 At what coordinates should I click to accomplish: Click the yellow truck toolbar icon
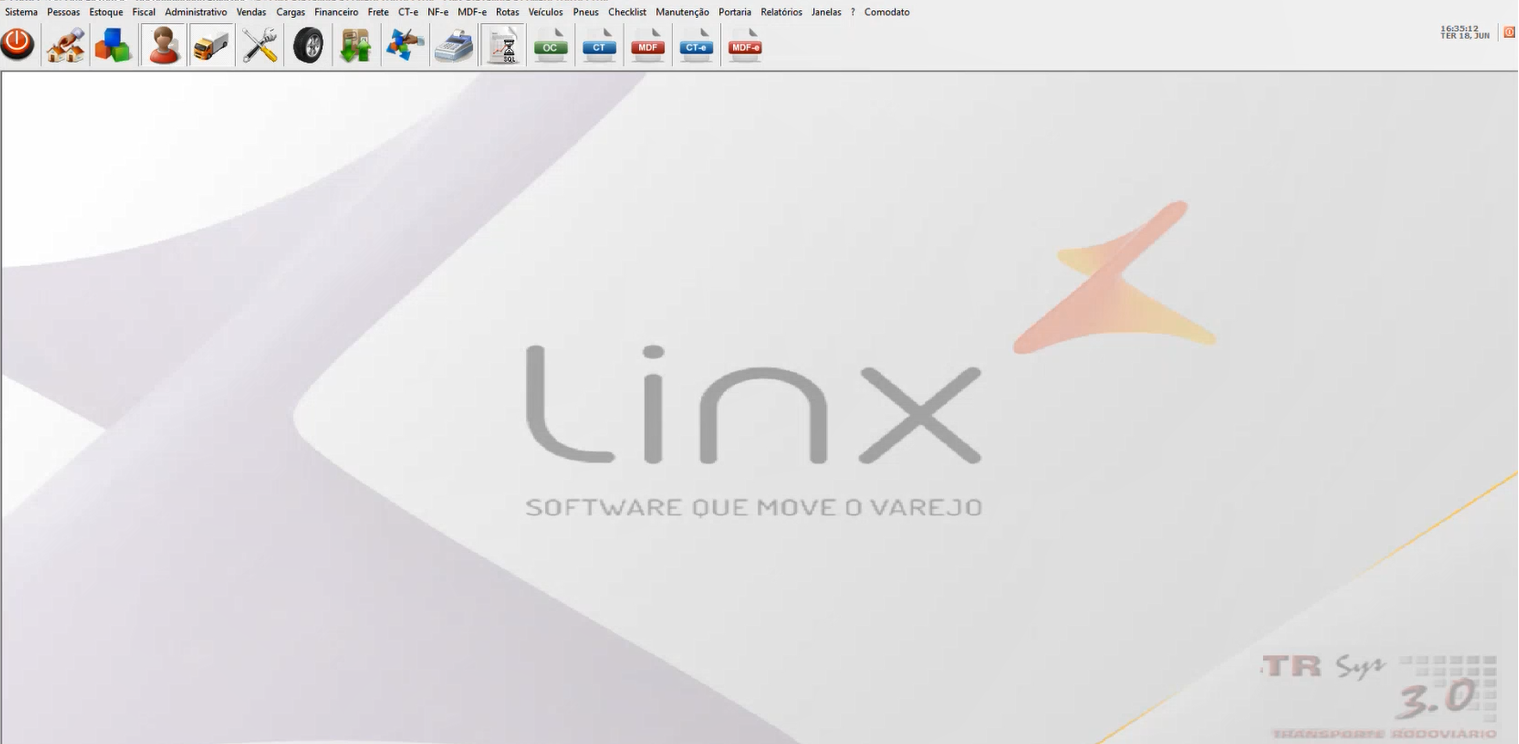click(x=211, y=46)
